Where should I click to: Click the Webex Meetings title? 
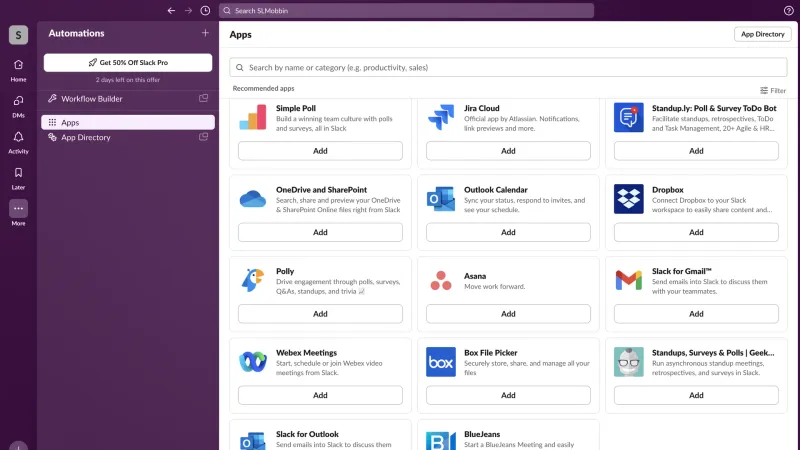pos(306,353)
